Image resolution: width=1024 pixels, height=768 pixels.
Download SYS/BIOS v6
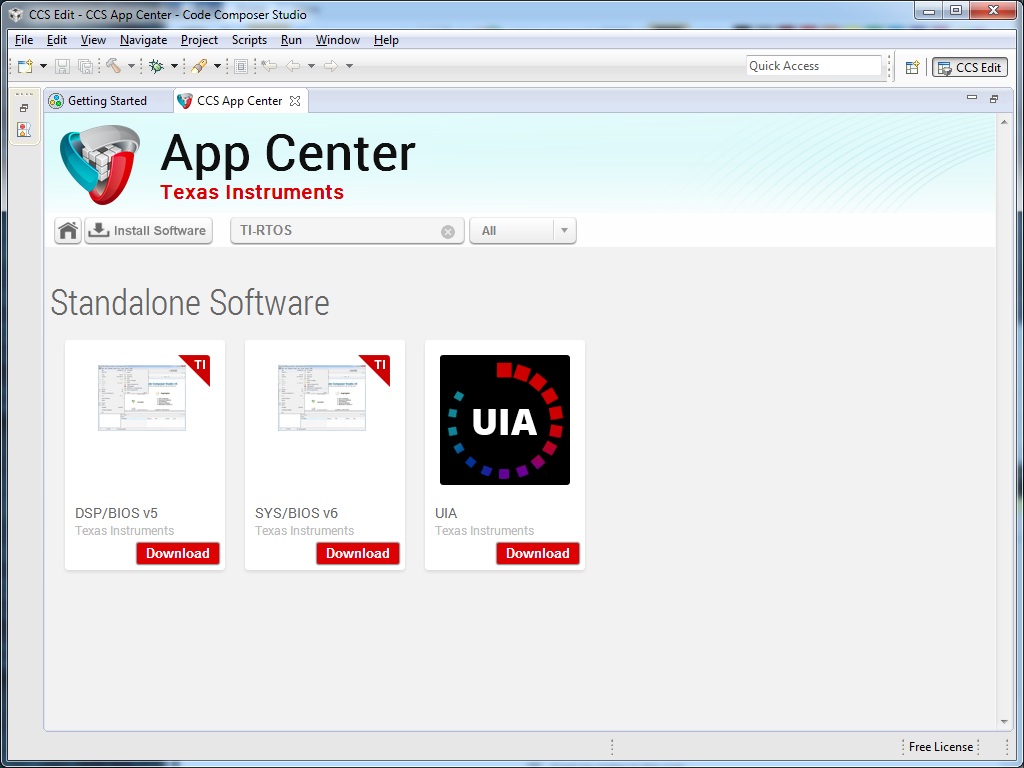point(358,553)
